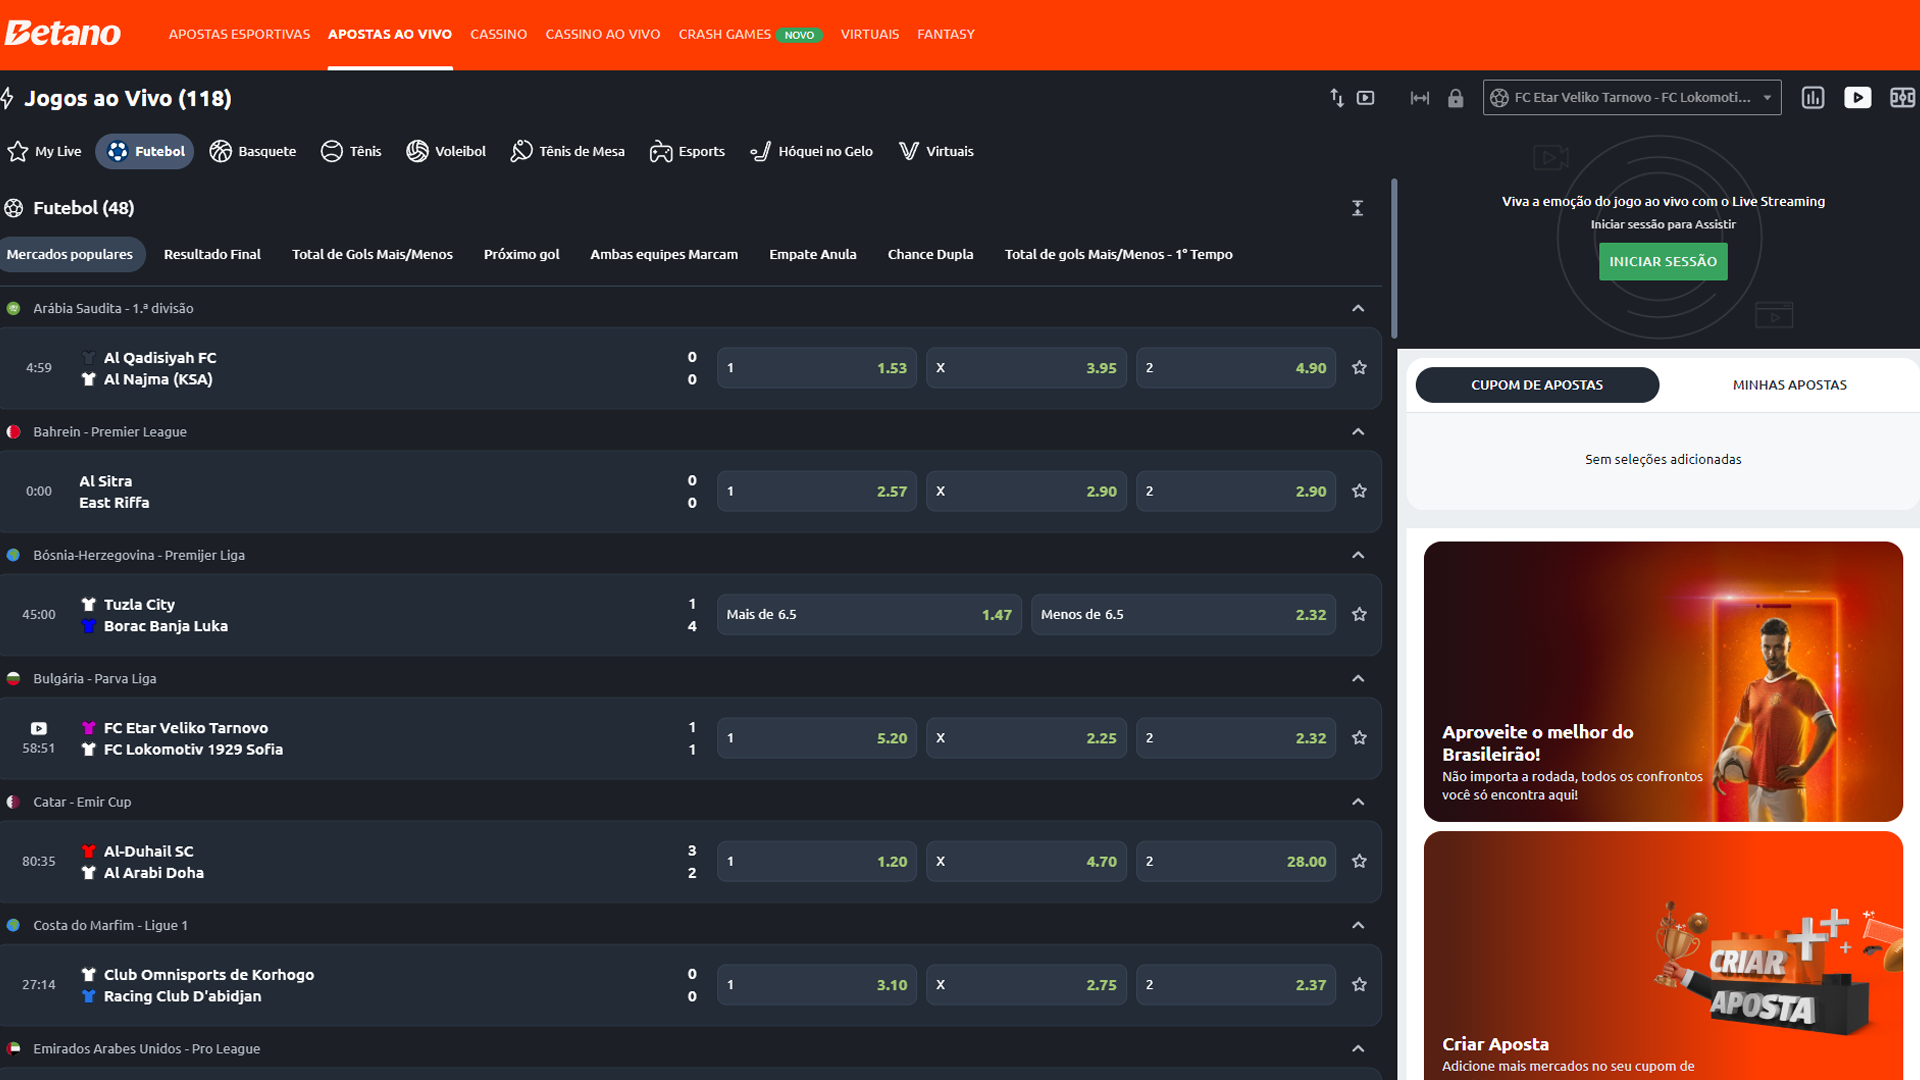Collapse Arábia Saudita 1.ª divisão section
The height and width of the screenshot is (1080, 1920).
click(x=1357, y=308)
